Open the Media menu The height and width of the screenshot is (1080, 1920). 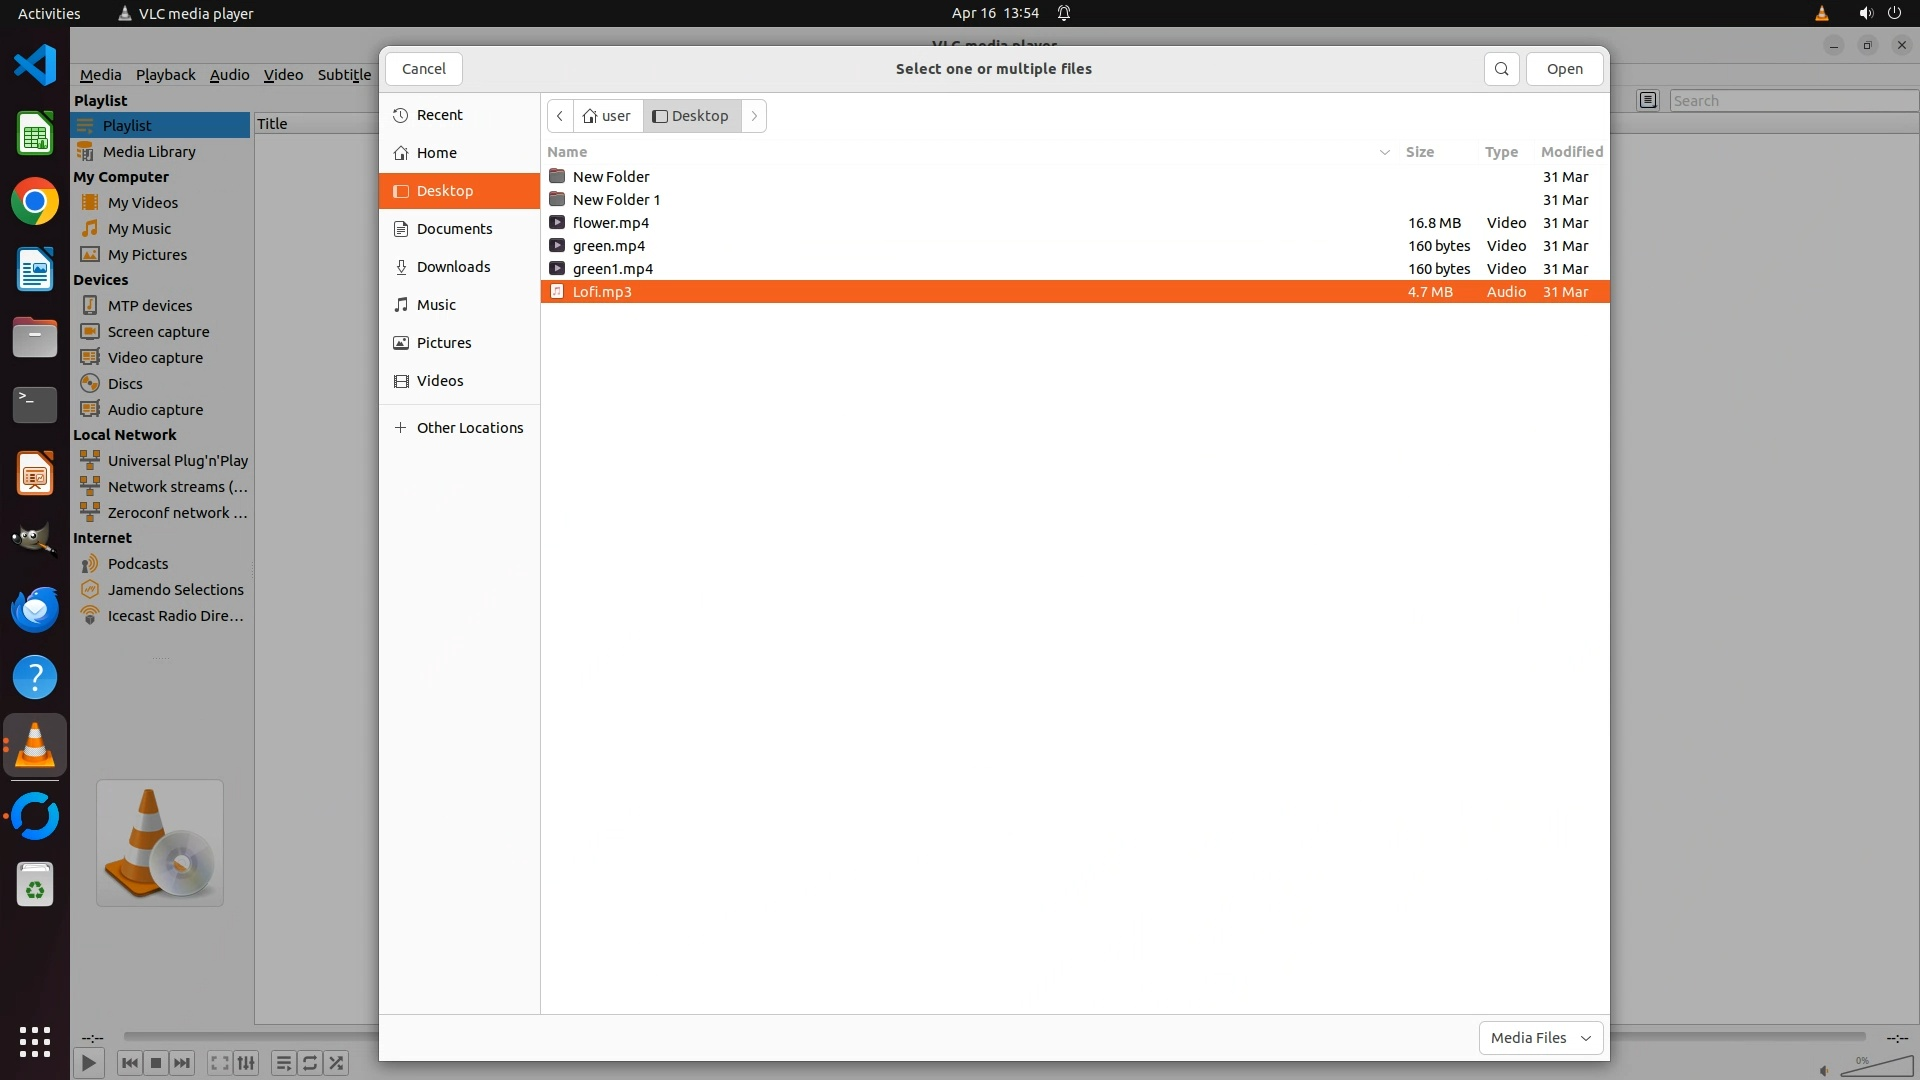coord(100,75)
